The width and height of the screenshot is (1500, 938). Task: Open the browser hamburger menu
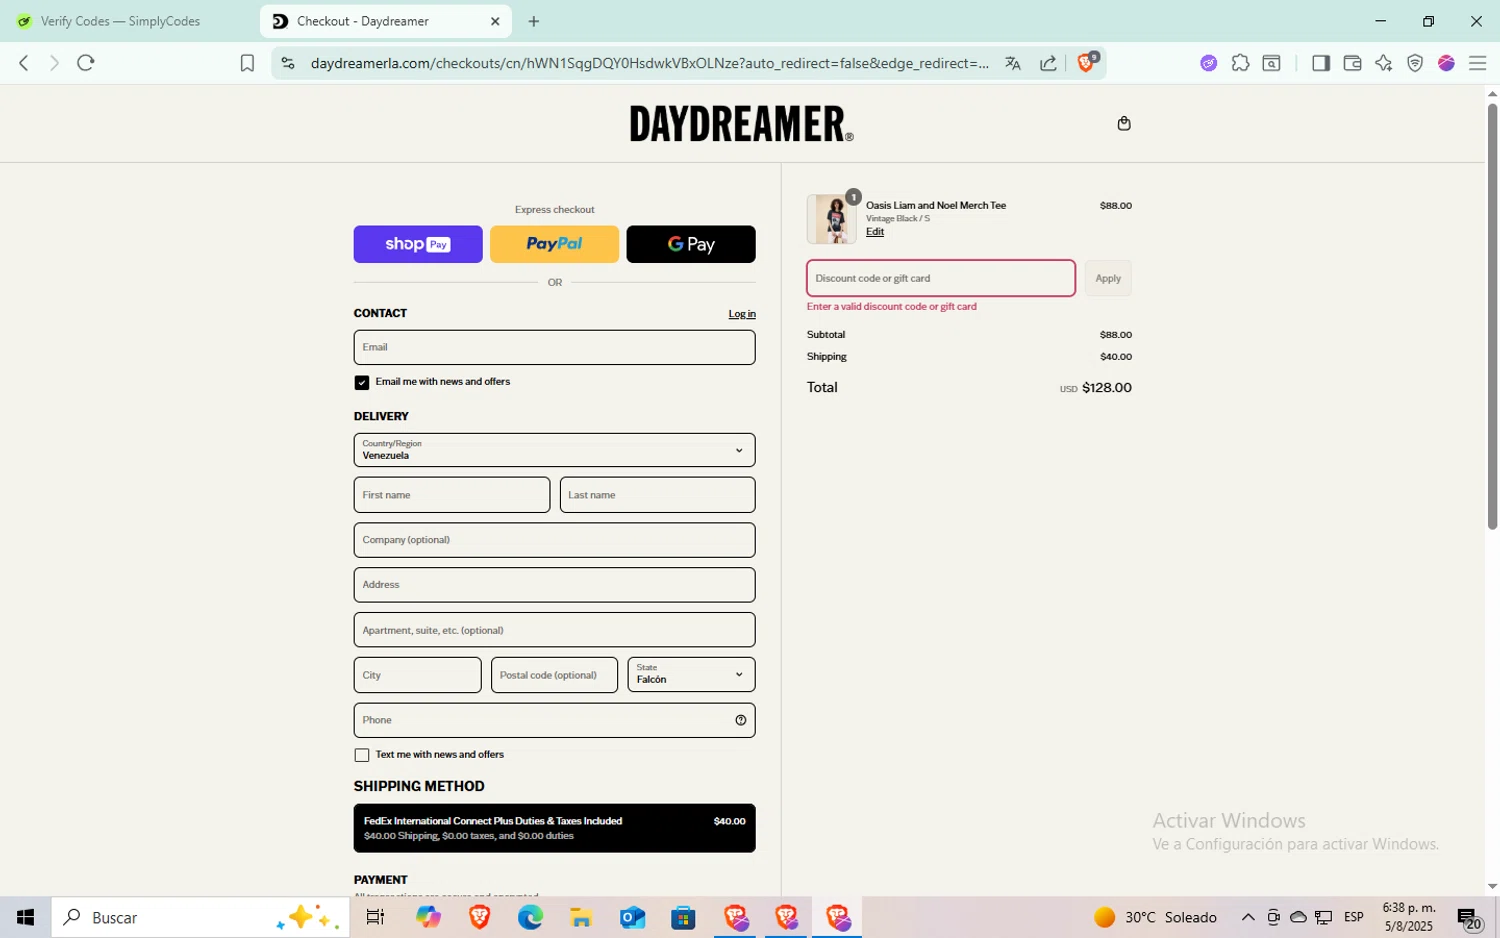point(1477,63)
